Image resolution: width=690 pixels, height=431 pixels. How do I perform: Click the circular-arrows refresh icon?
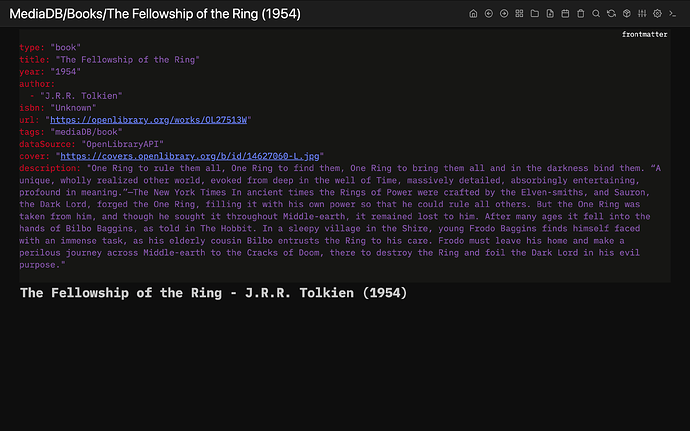pos(611,14)
